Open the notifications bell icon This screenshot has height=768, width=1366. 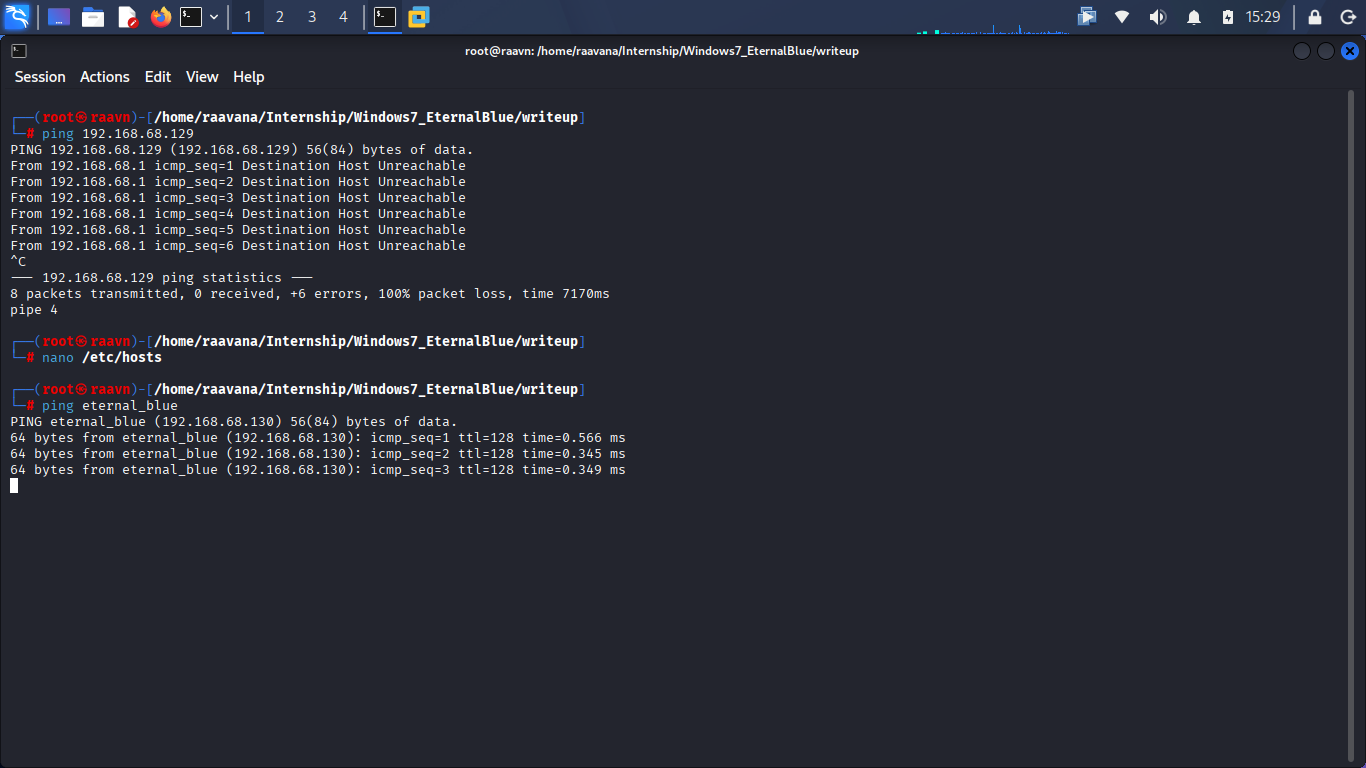(x=1194, y=17)
